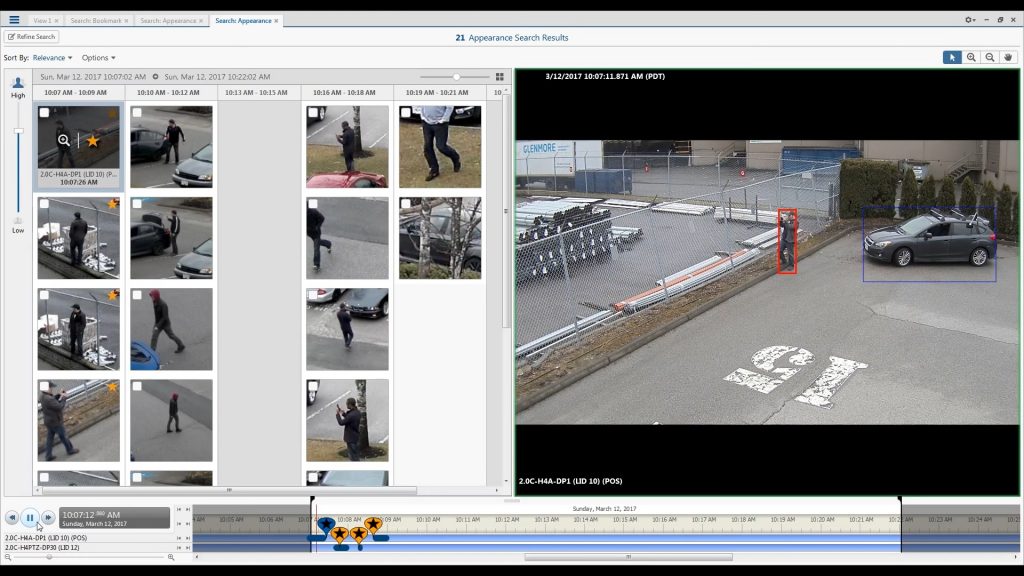Select the pointer selection tool
The image size is (1024, 576).
click(952, 57)
